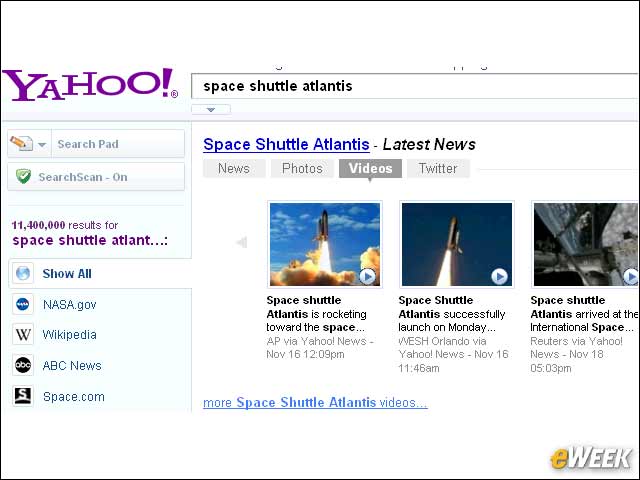Open more Space Shuttle Atlantis videos link

click(x=315, y=402)
